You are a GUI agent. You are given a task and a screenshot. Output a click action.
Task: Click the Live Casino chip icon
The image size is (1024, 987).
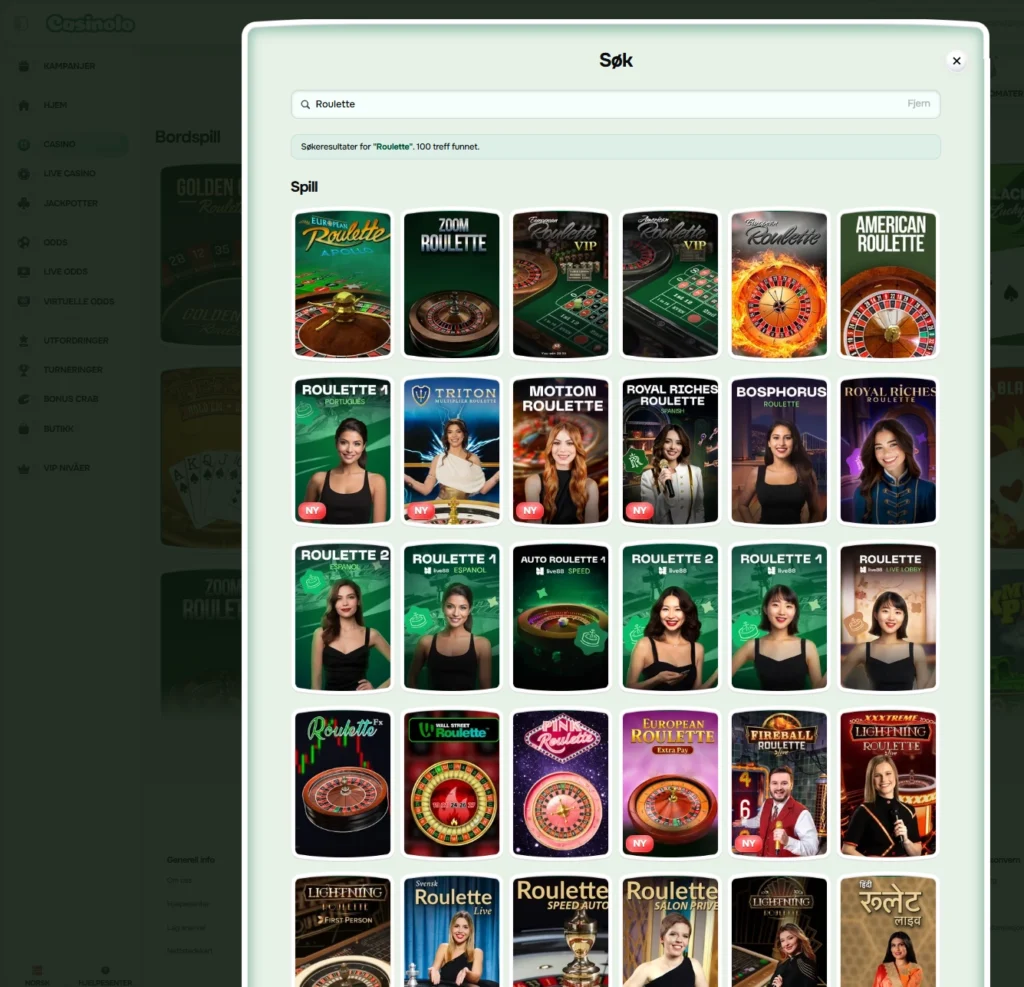point(24,174)
